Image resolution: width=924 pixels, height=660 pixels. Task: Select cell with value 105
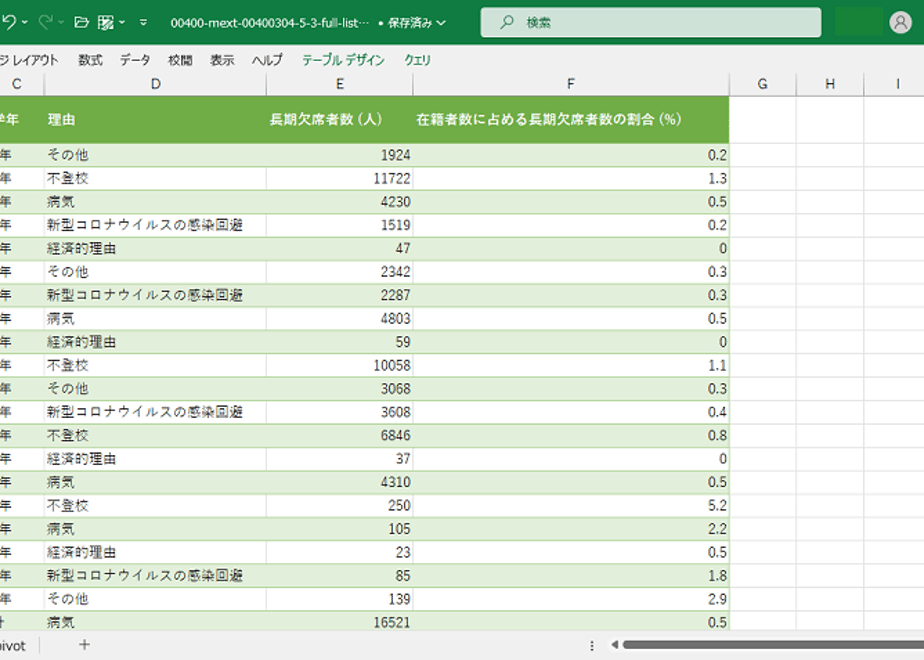[x=339, y=529]
